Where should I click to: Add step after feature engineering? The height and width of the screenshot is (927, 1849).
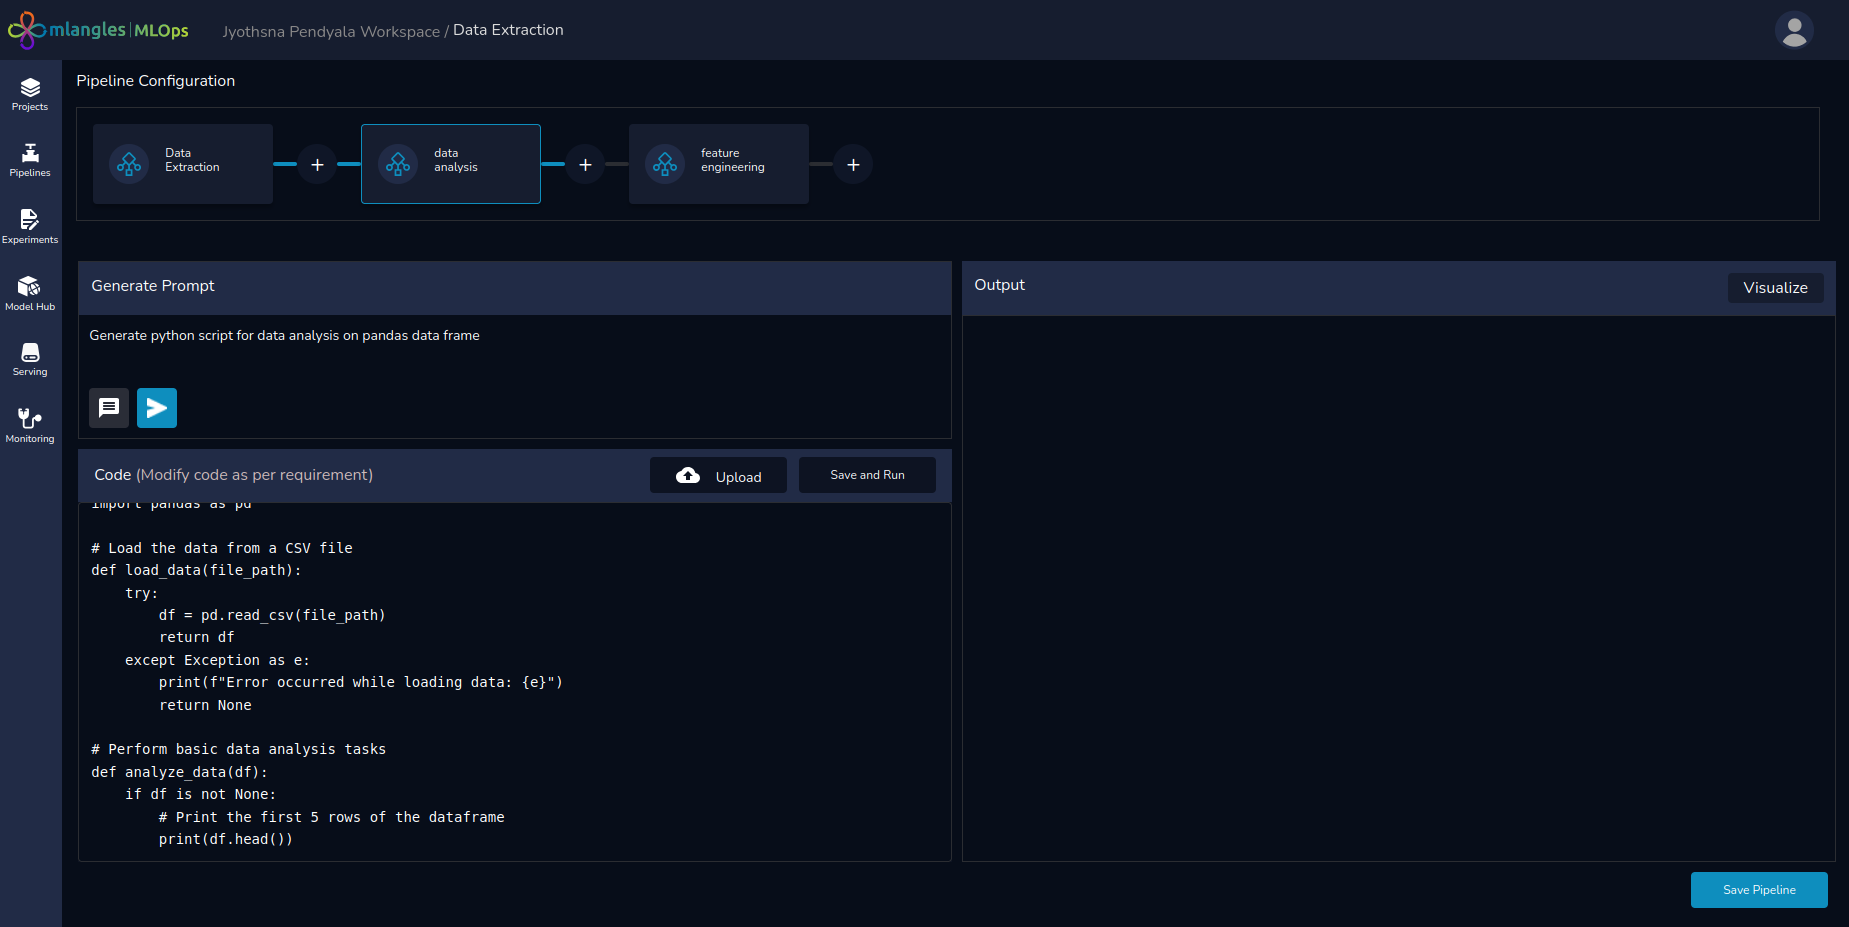[853, 165]
